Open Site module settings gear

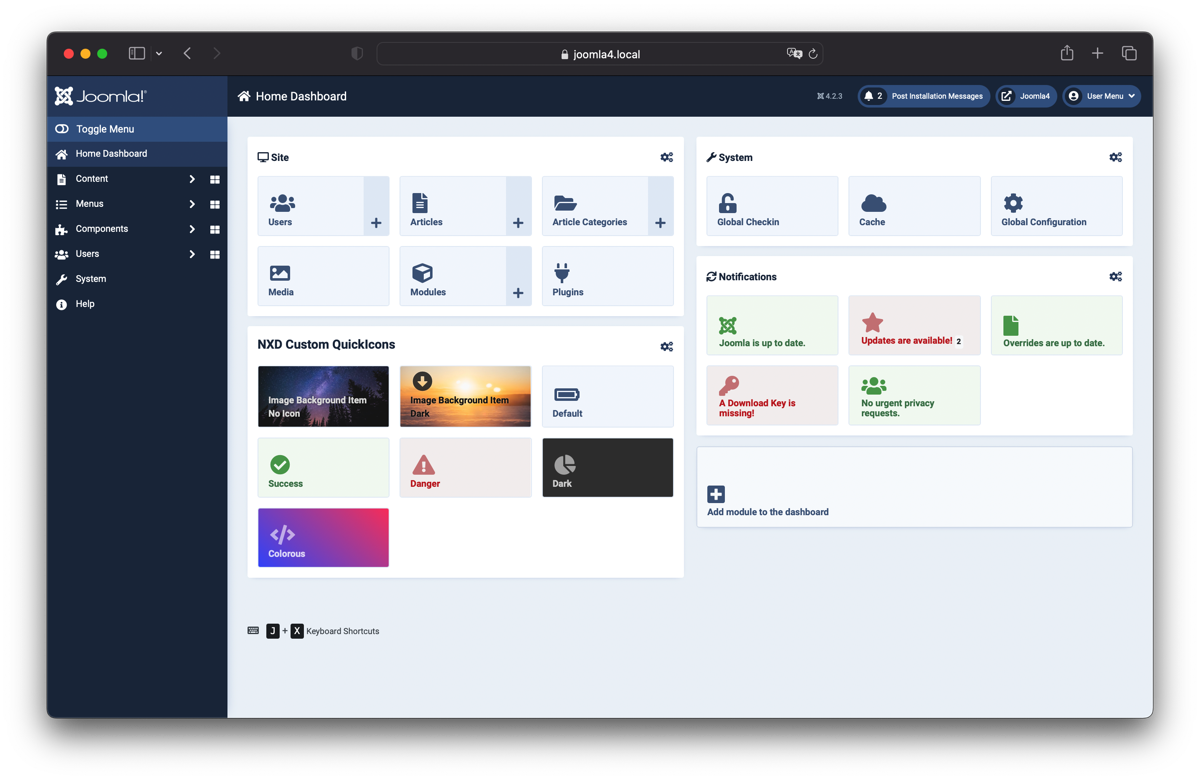click(667, 157)
